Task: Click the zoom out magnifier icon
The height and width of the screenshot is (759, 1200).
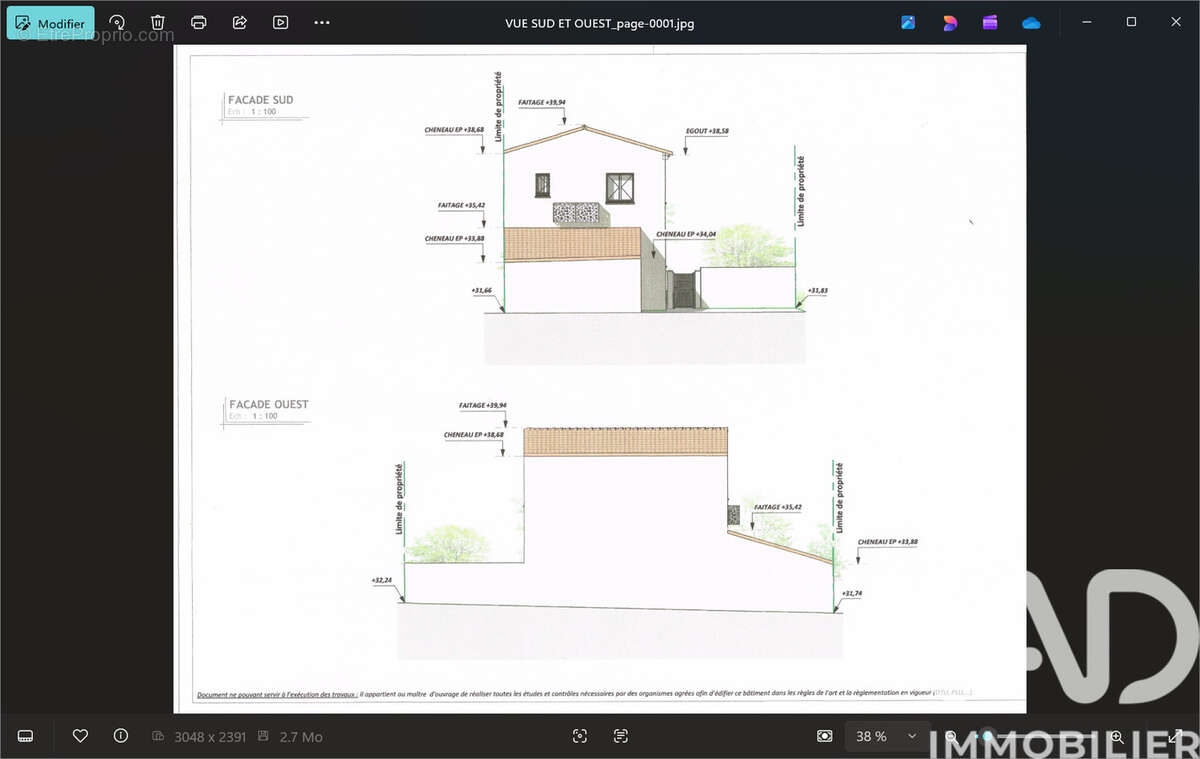Action: click(x=952, y=737)
